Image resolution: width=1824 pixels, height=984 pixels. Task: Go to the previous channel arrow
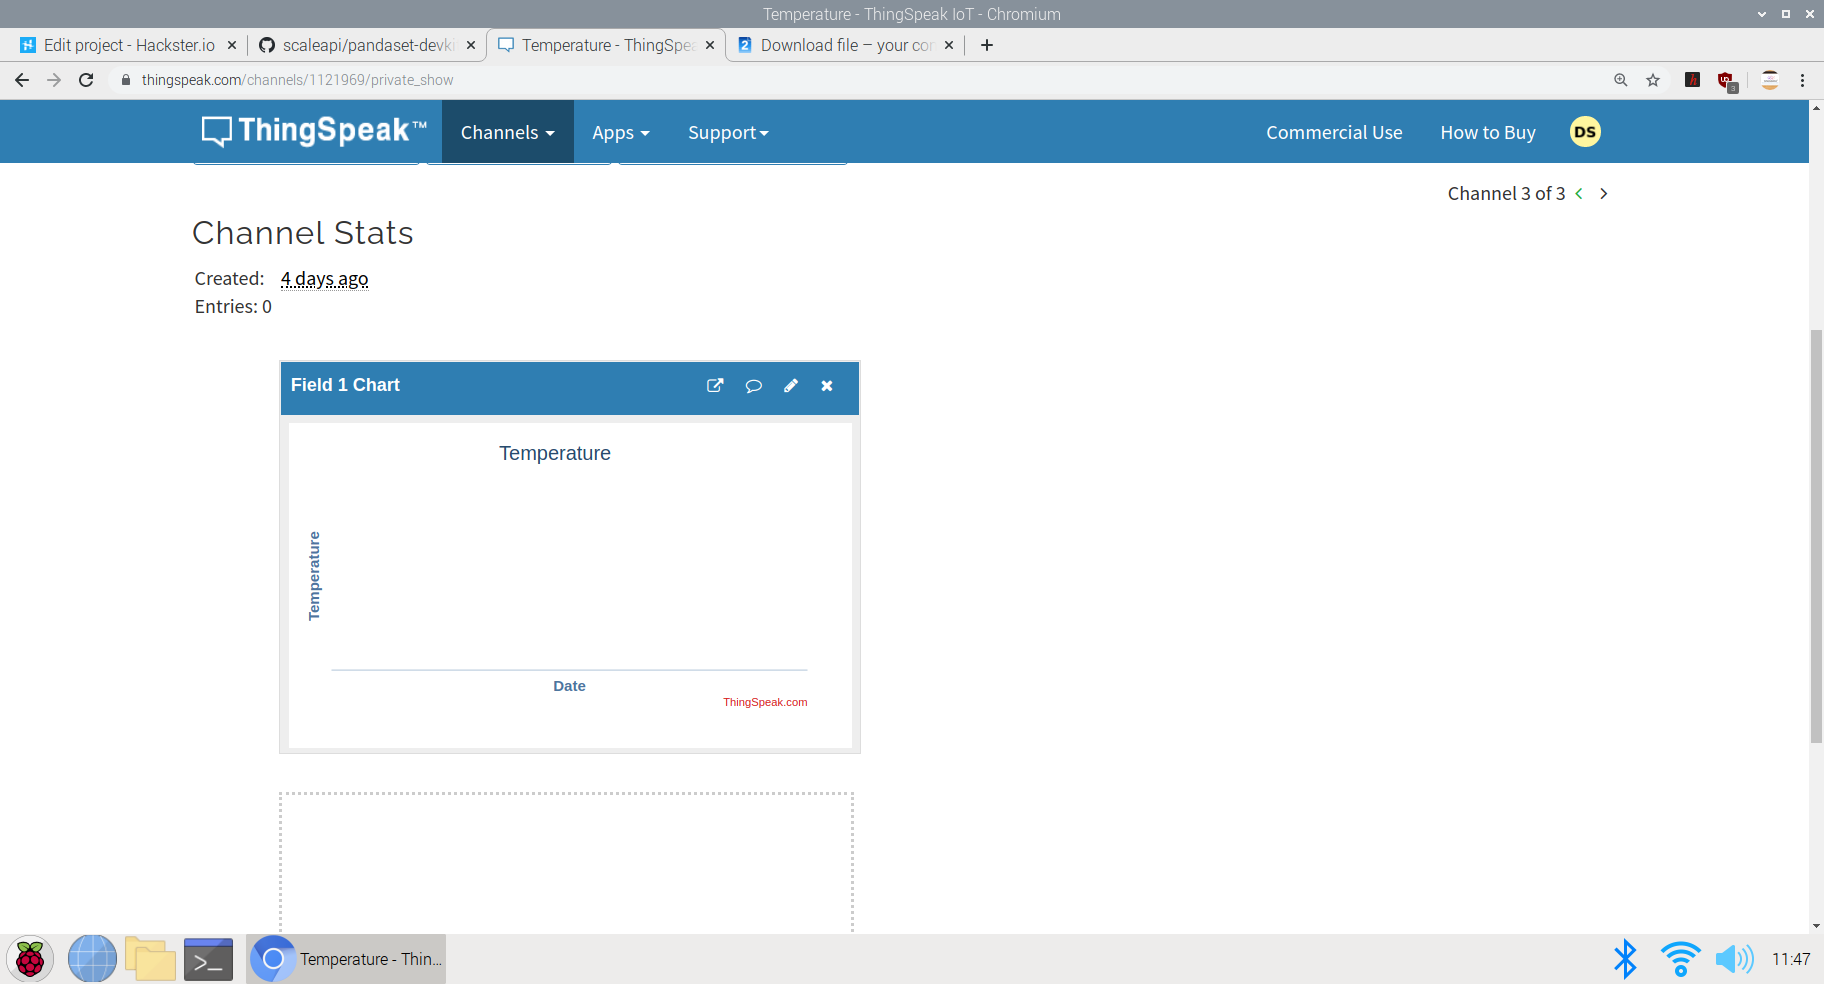pos(1579,194)
